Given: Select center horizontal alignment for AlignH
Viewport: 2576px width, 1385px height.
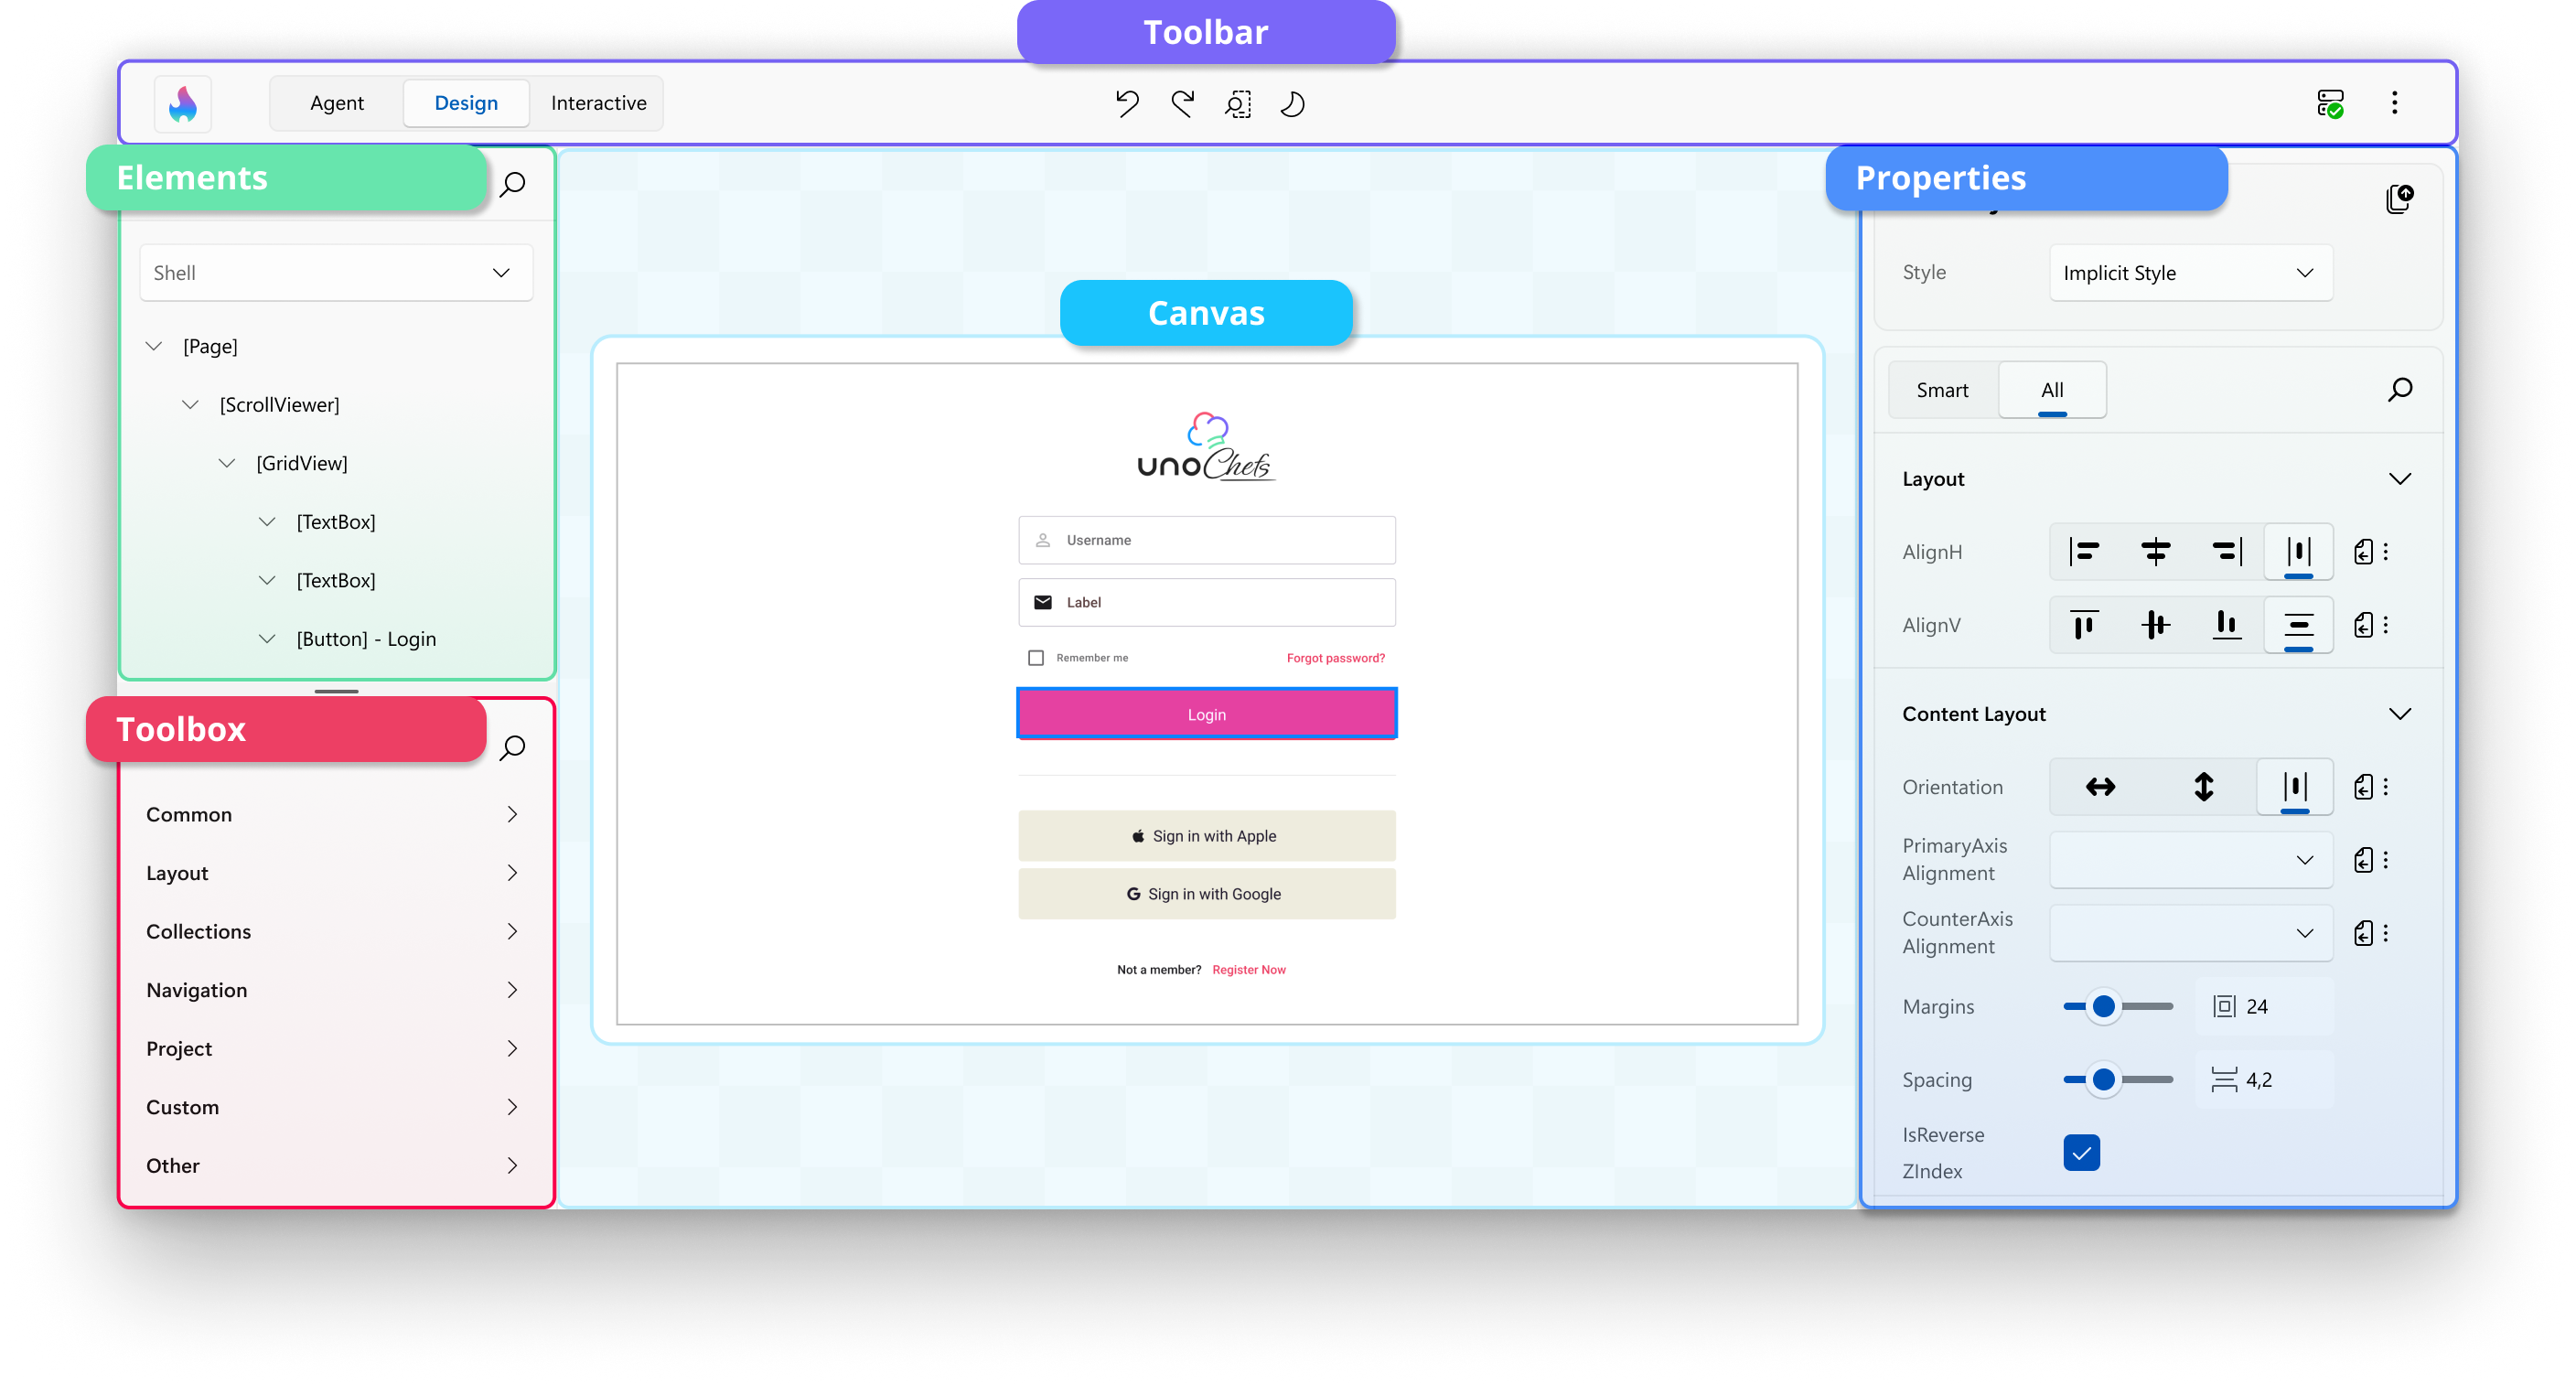Looking at the screenshot, I should tap(2156, 551).
